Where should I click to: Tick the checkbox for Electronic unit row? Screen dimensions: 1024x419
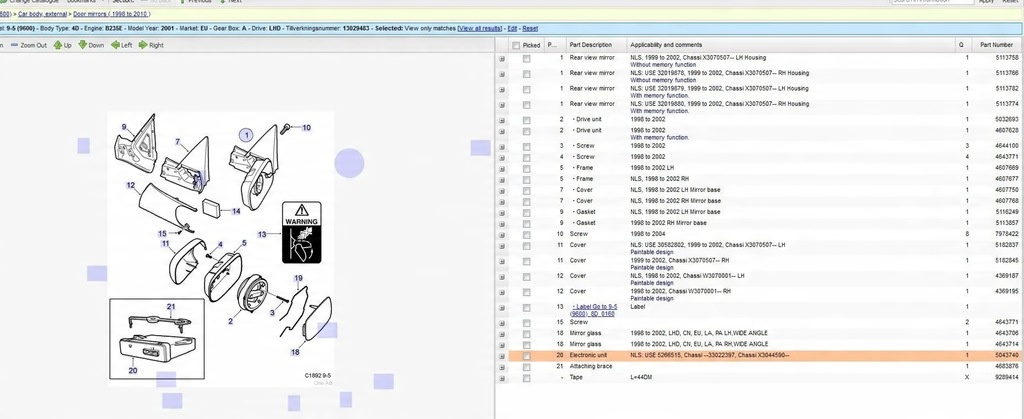(526, 355)
